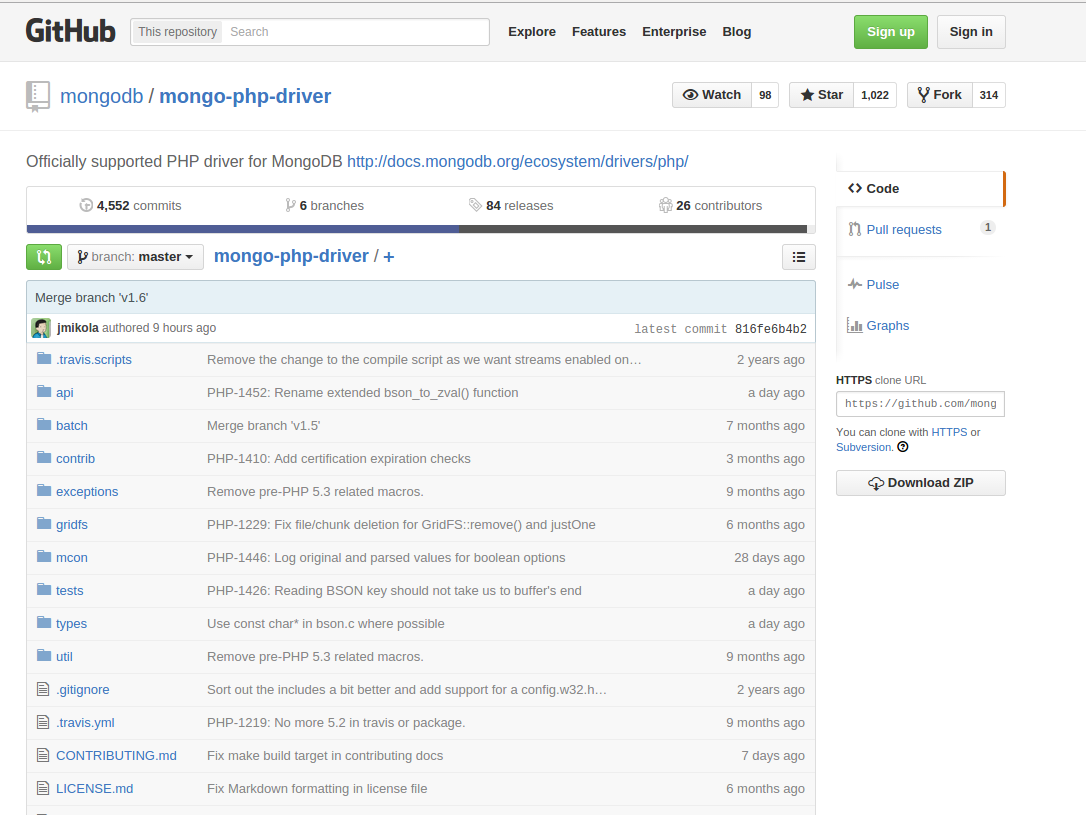Open the .travis.scripts folder
This screenshot has height=815, width=1086.
(94, 359)
